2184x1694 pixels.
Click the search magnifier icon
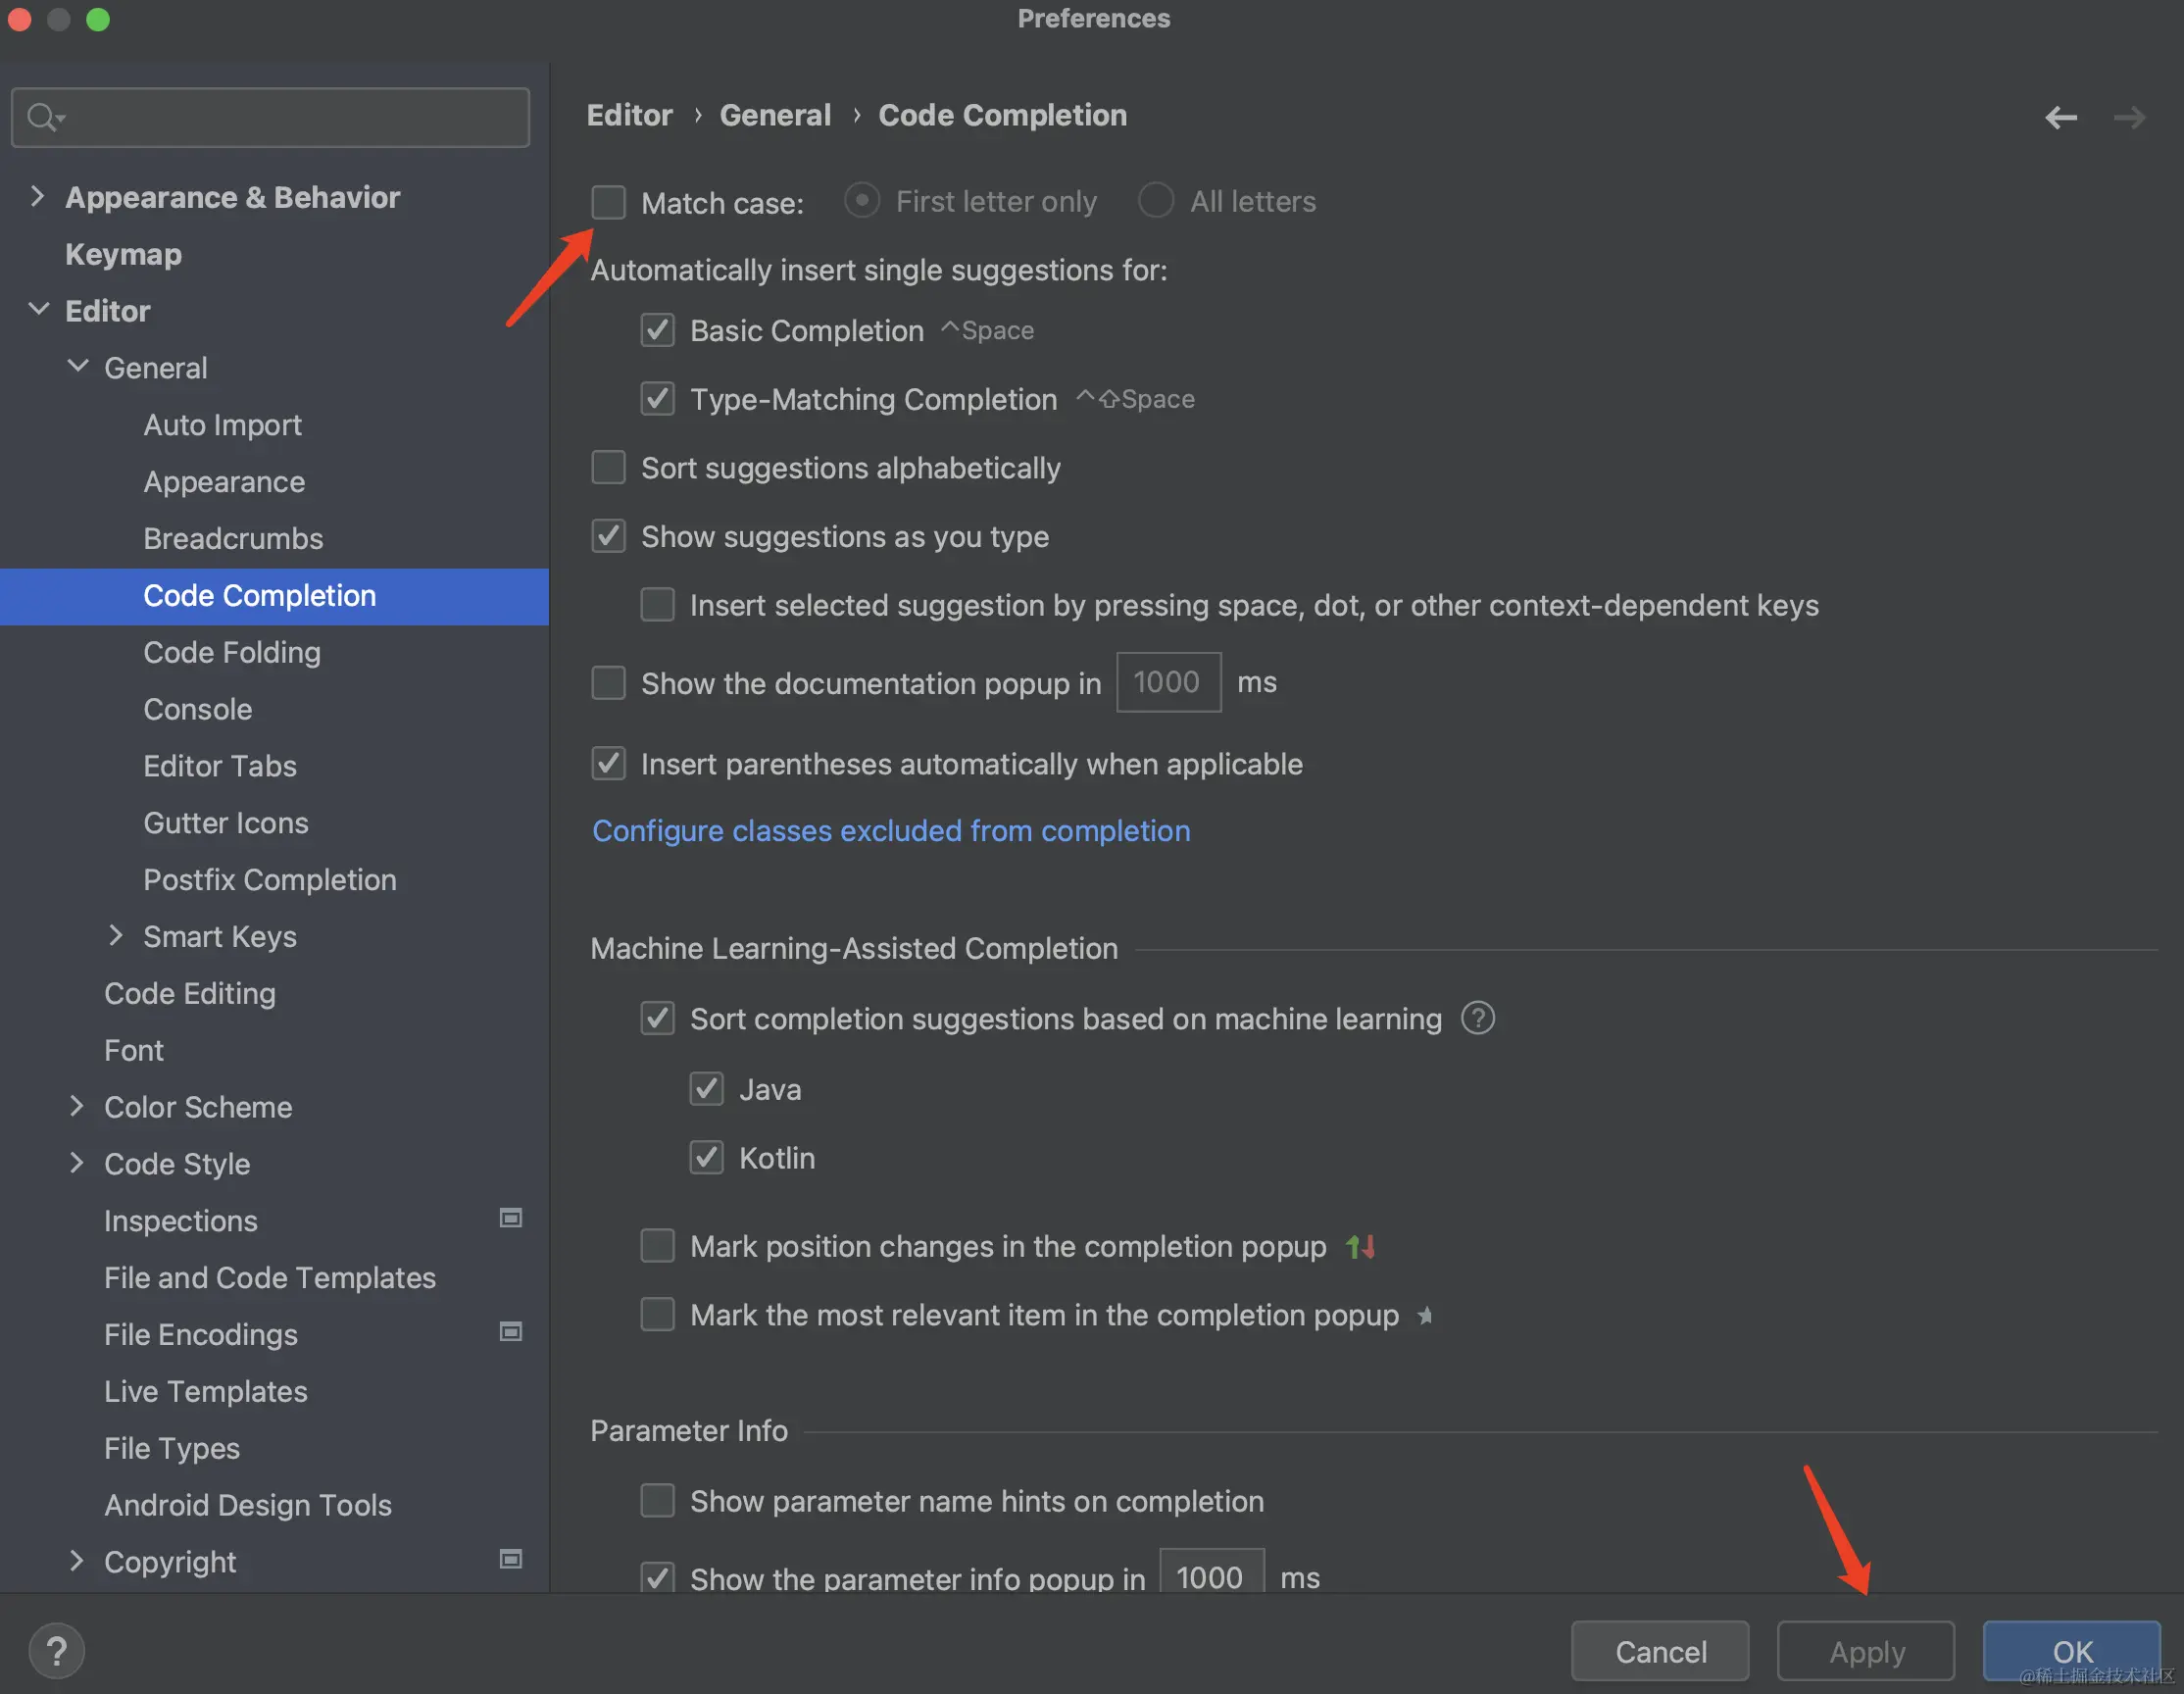[42, 117]
